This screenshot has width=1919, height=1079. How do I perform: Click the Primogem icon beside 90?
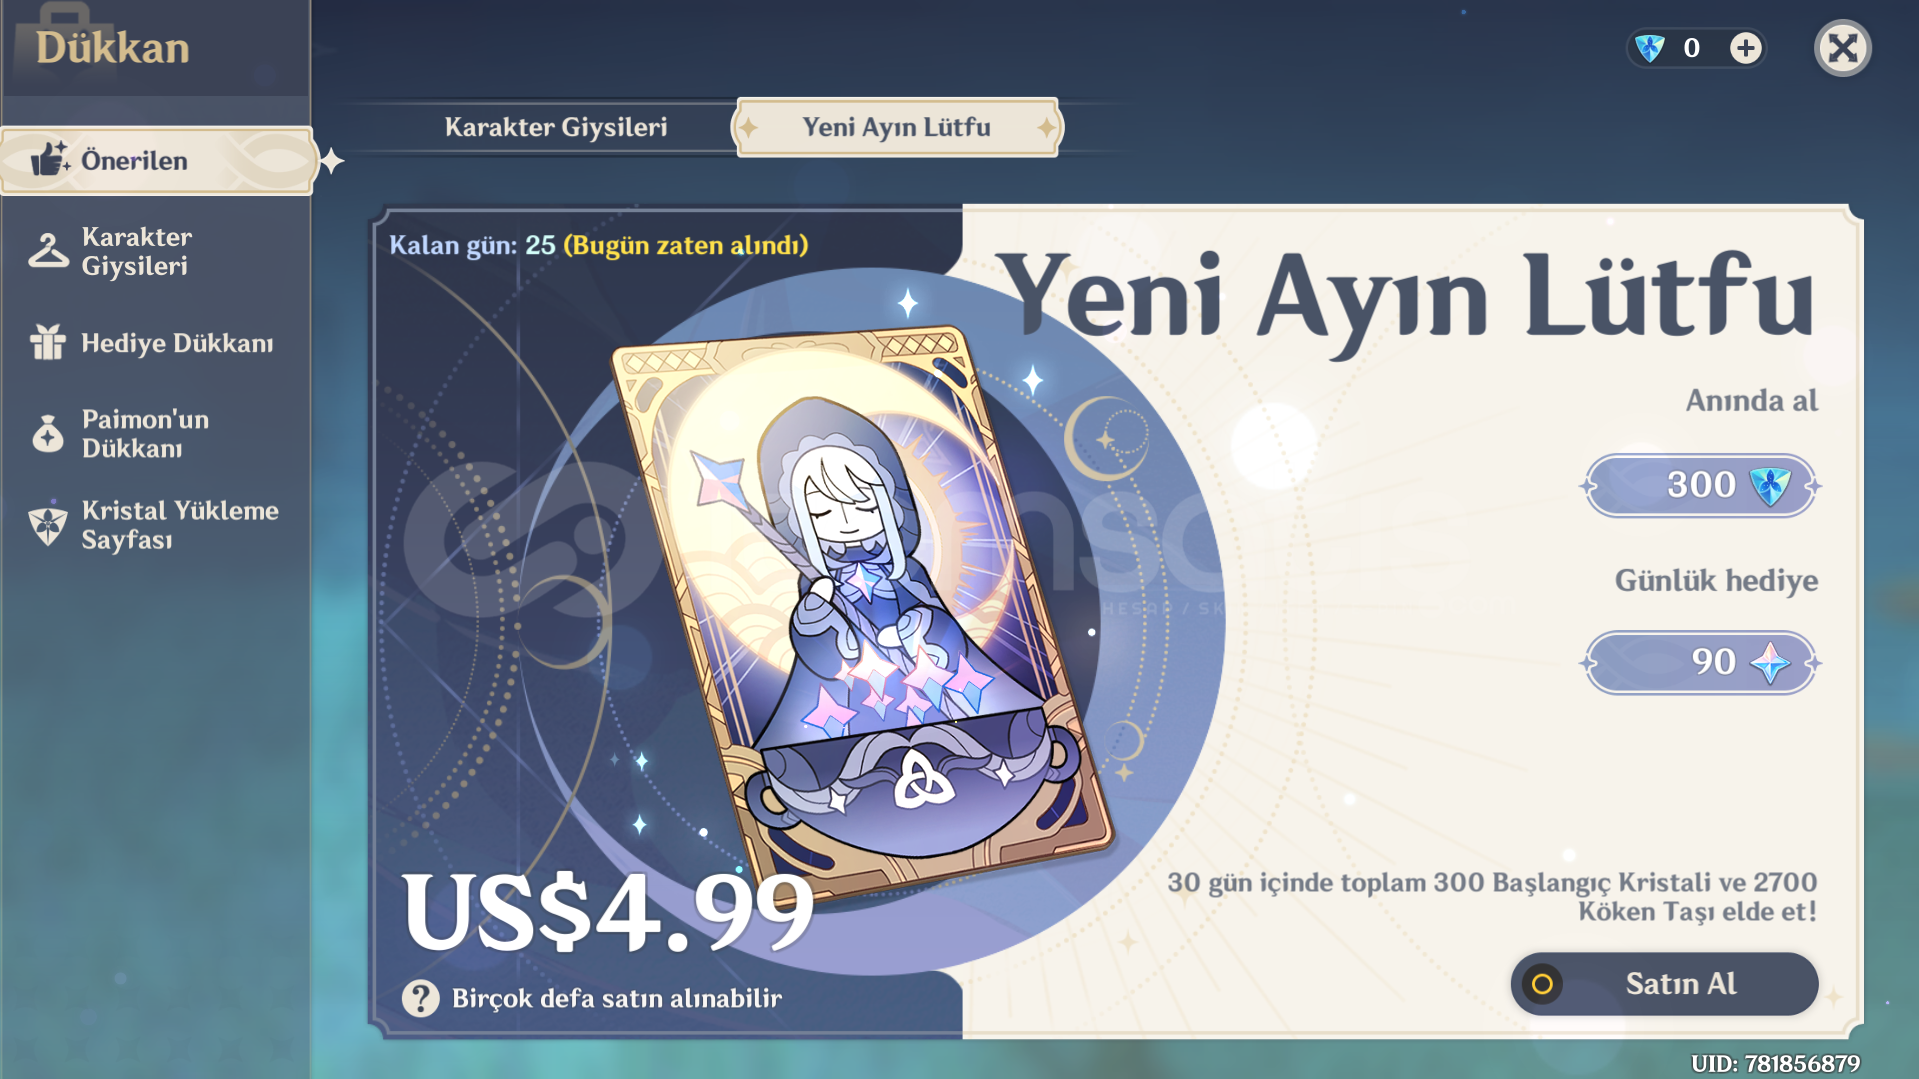(x=1770, y=663)
